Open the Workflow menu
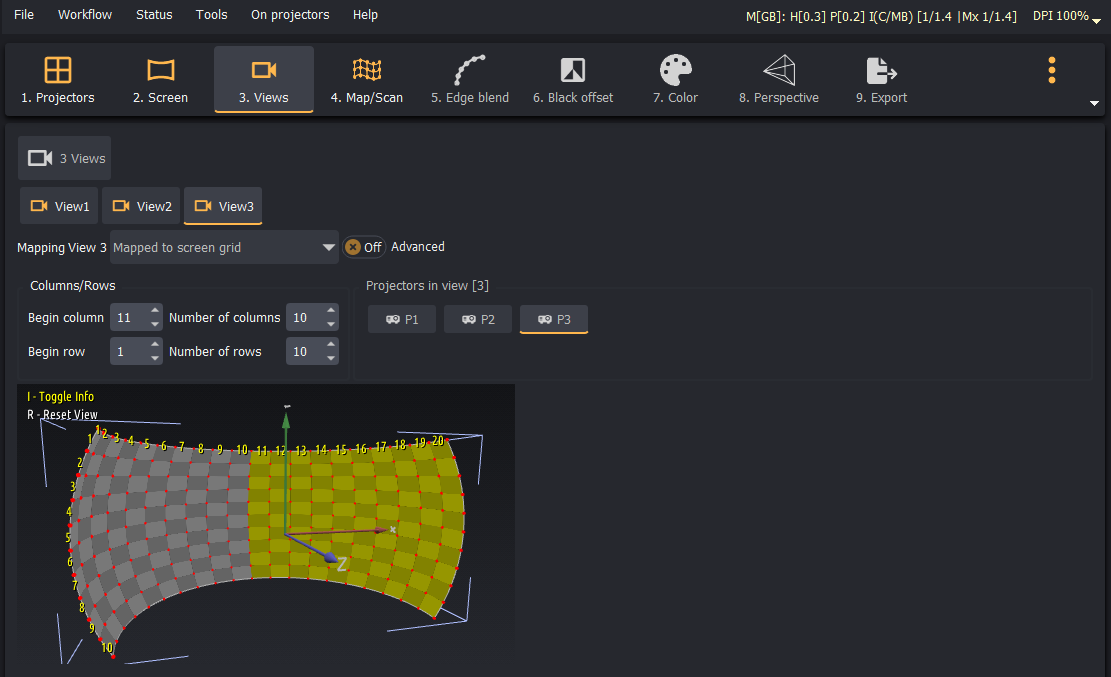 point(85,15)
